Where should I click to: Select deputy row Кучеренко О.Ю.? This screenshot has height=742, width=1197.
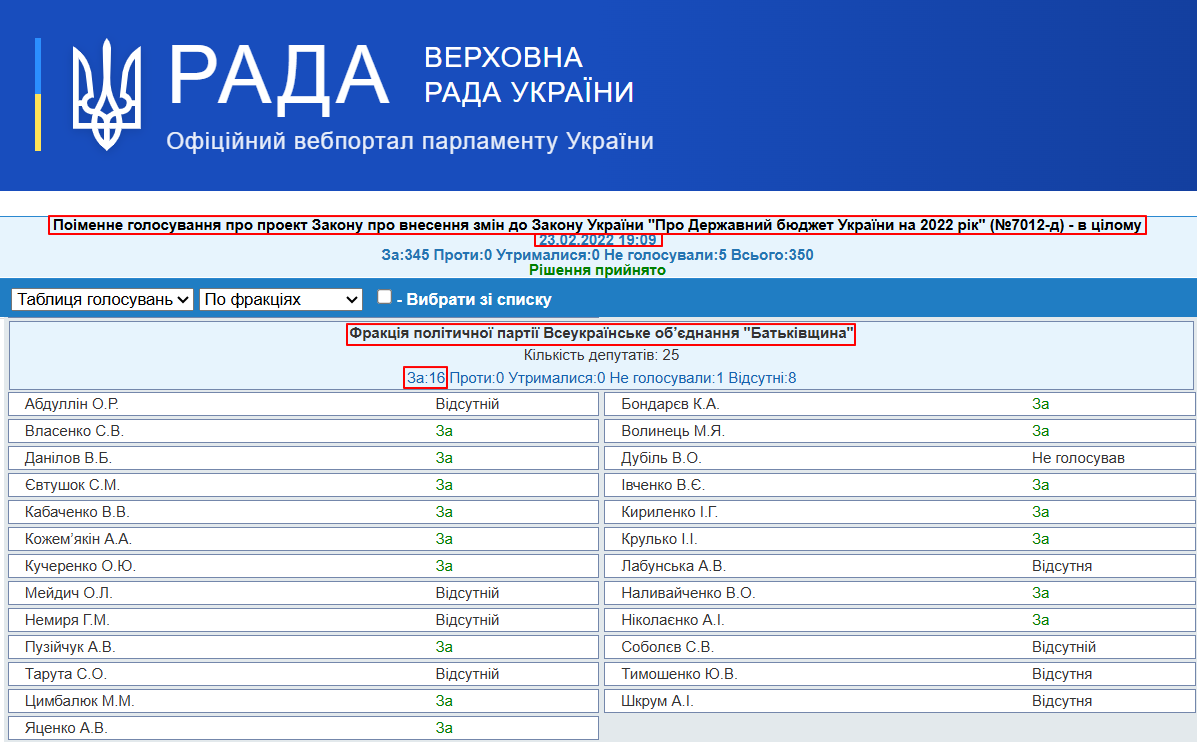click(x=303, y=566)
